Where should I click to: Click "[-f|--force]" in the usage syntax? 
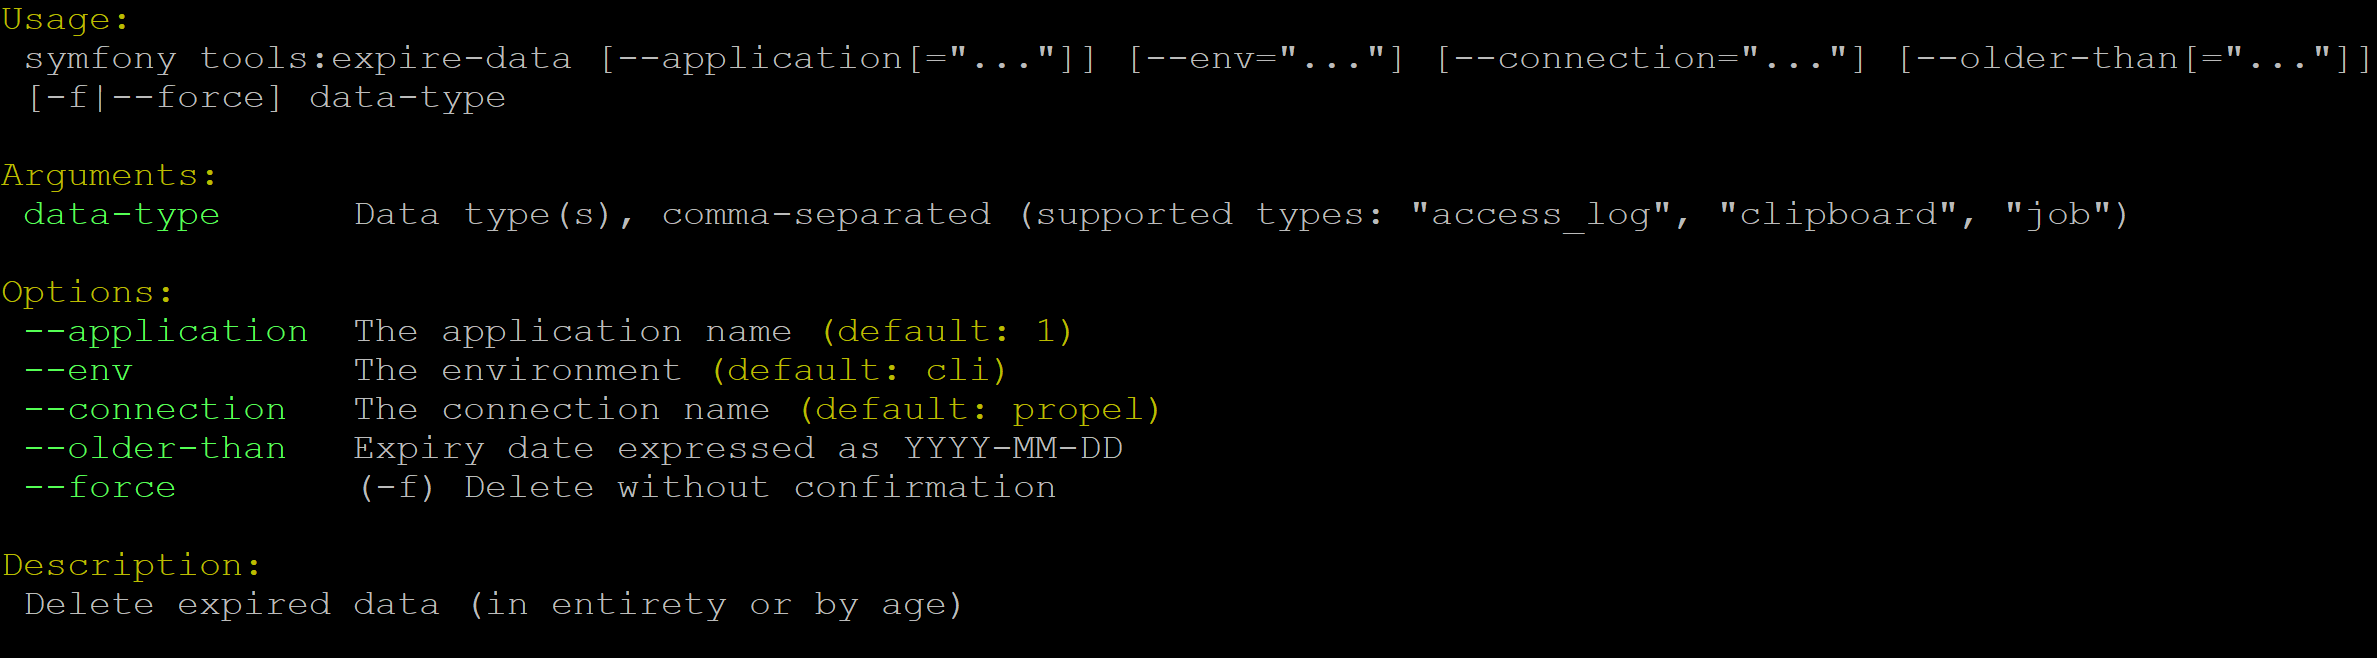pyautogui.click(x=155, y=98)
